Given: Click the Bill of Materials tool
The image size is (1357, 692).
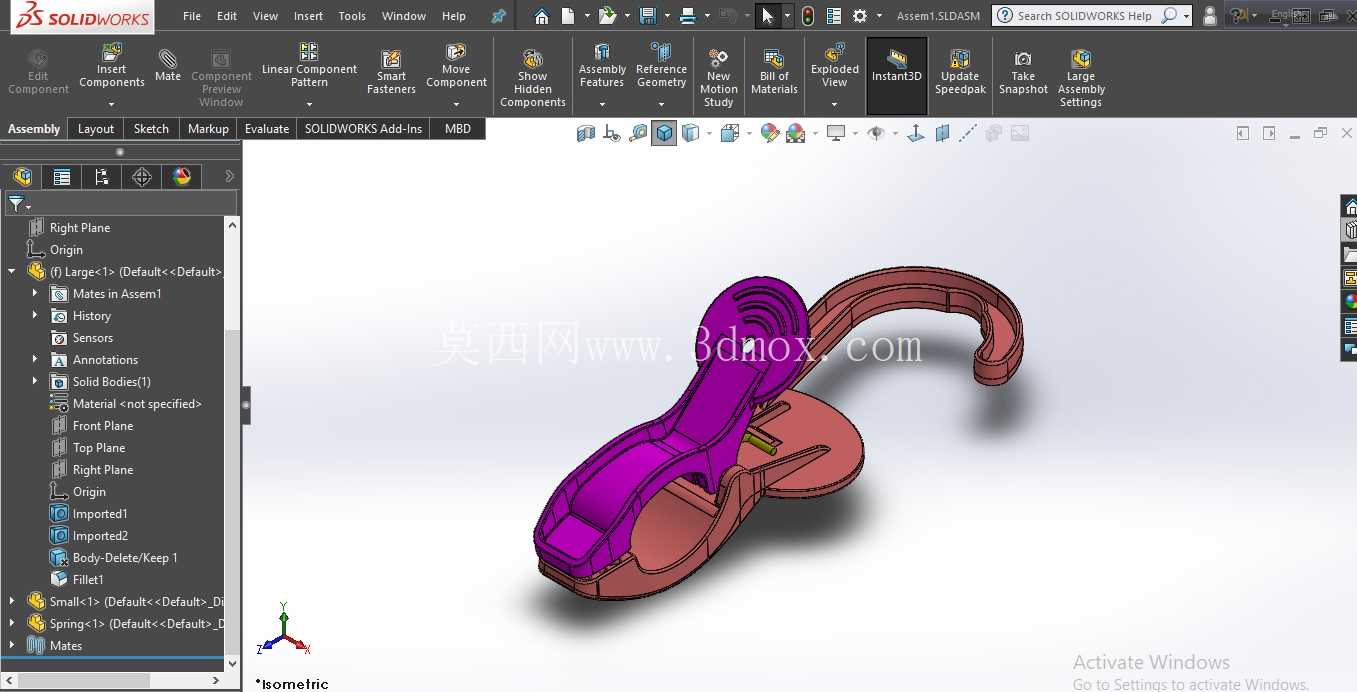Looking at the screenshot, I should (774, 72).
